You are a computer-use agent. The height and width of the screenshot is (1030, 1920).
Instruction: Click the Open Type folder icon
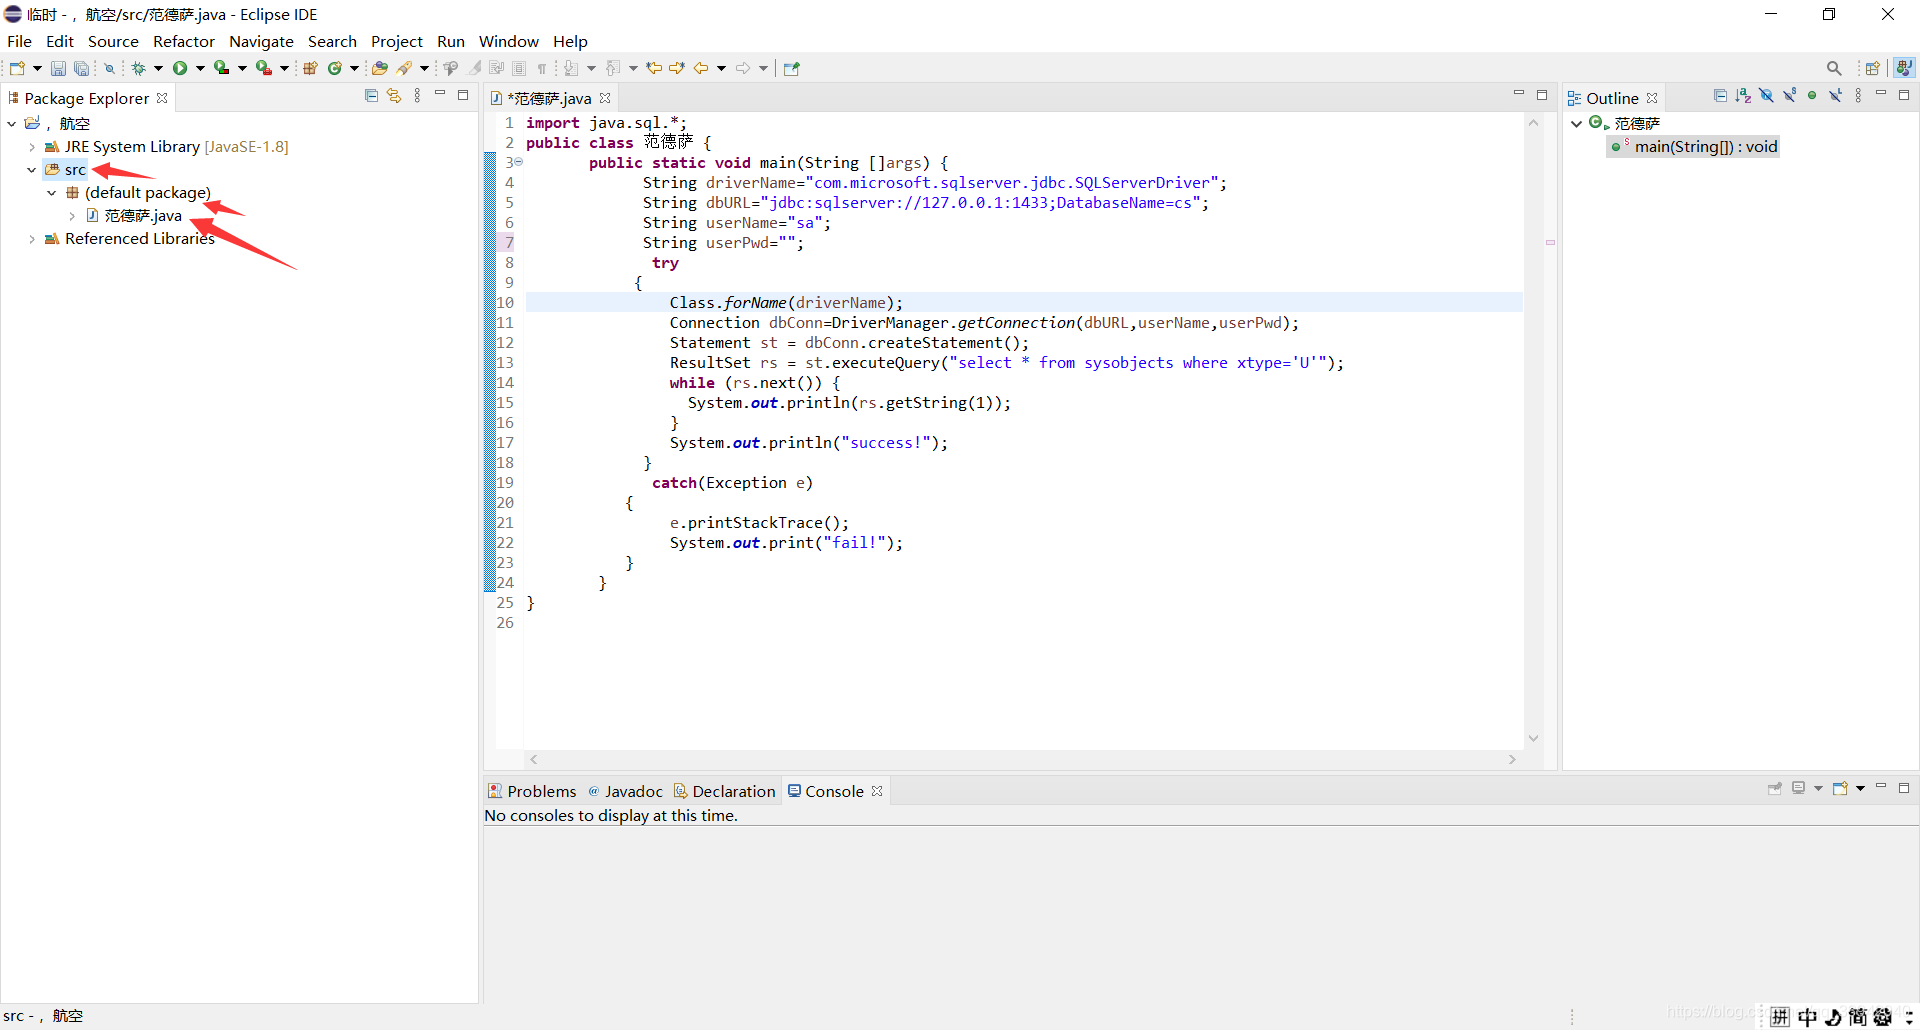coord(379,68)
